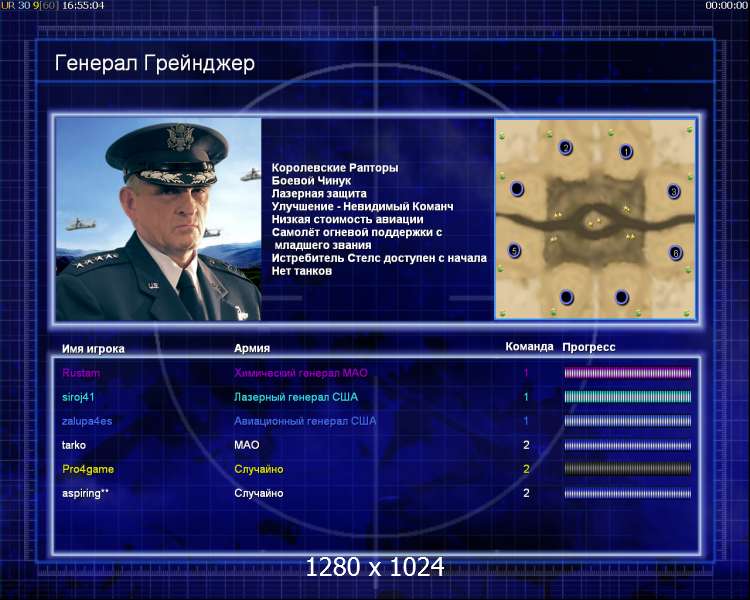This screenshot has width=750, height=600.
Task: Select player name aspiring**
Action: click(86, 493)
